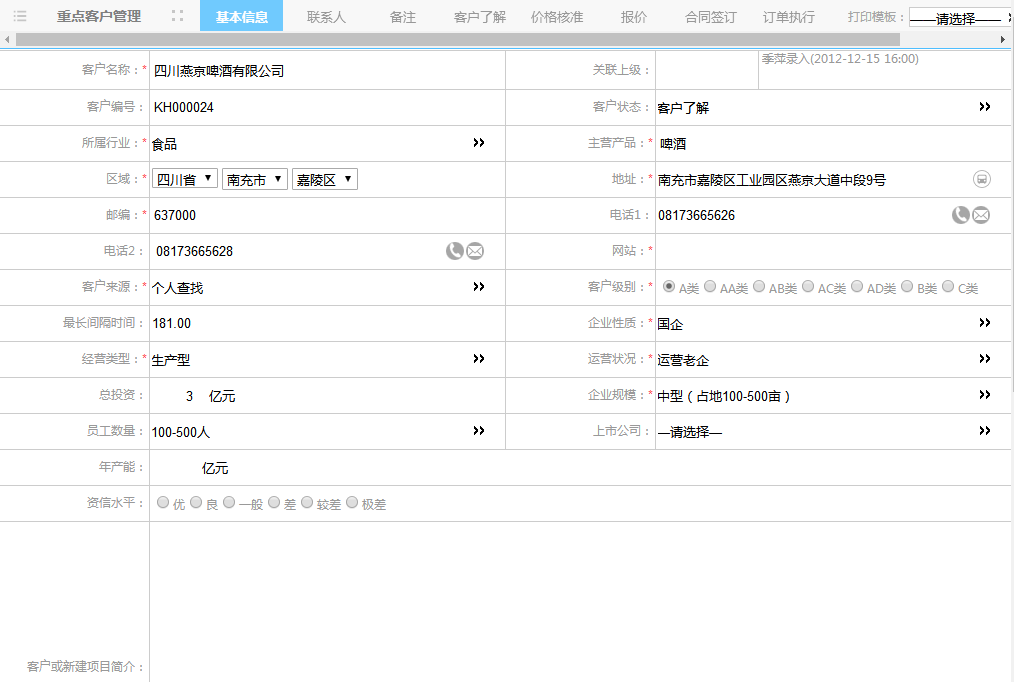Switch to the 基本信息 tab
The width and height of the screenshot is (1014, 682).
coord(242,16)
